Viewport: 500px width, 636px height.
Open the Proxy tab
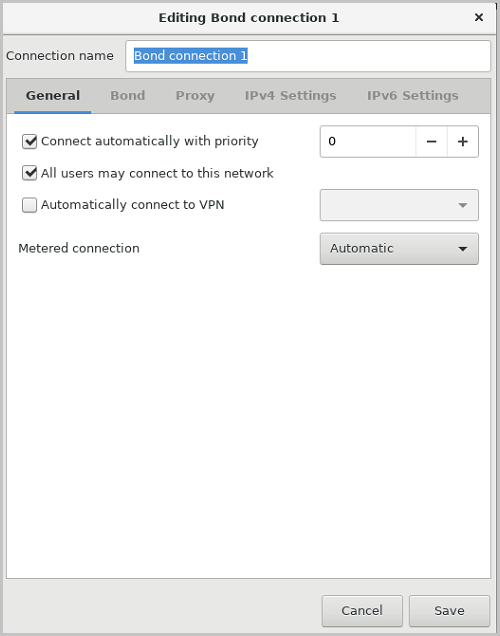(195, 96)
